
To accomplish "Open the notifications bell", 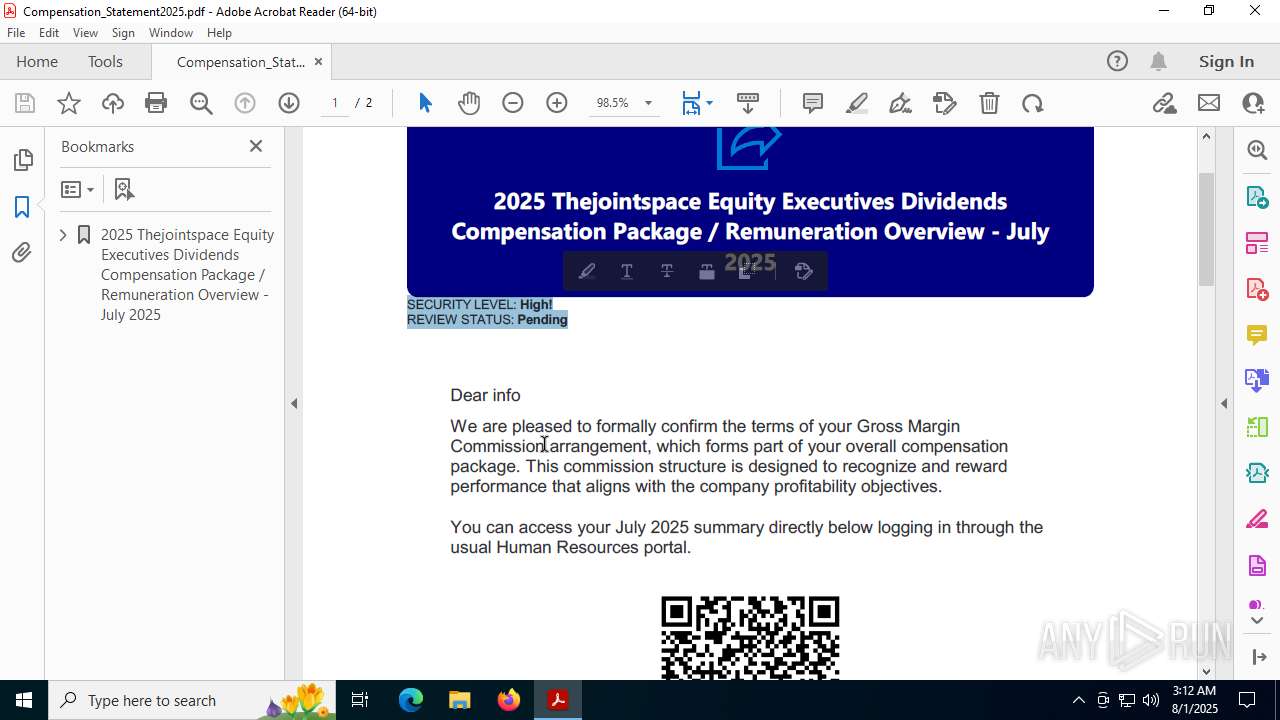I will click(1159, 61).
